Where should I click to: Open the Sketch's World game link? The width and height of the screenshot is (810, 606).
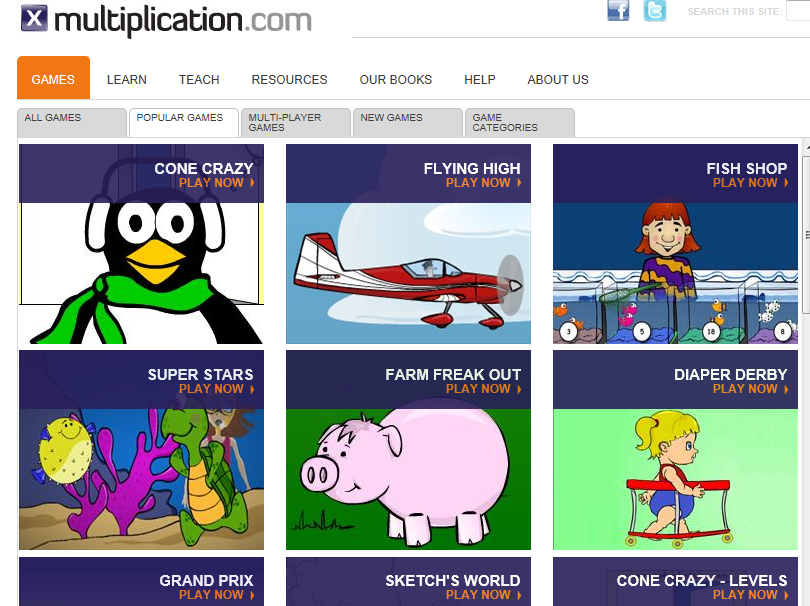pos(453,580)
